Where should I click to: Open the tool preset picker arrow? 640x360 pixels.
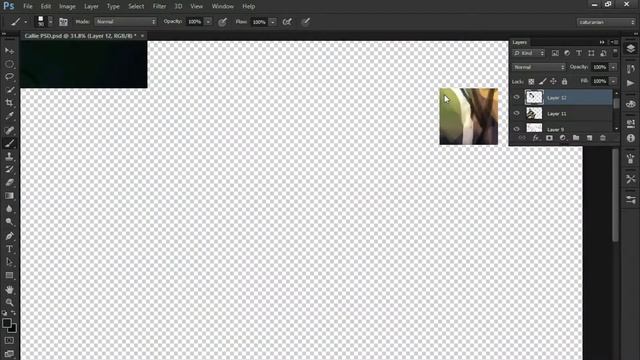point(26,22)
